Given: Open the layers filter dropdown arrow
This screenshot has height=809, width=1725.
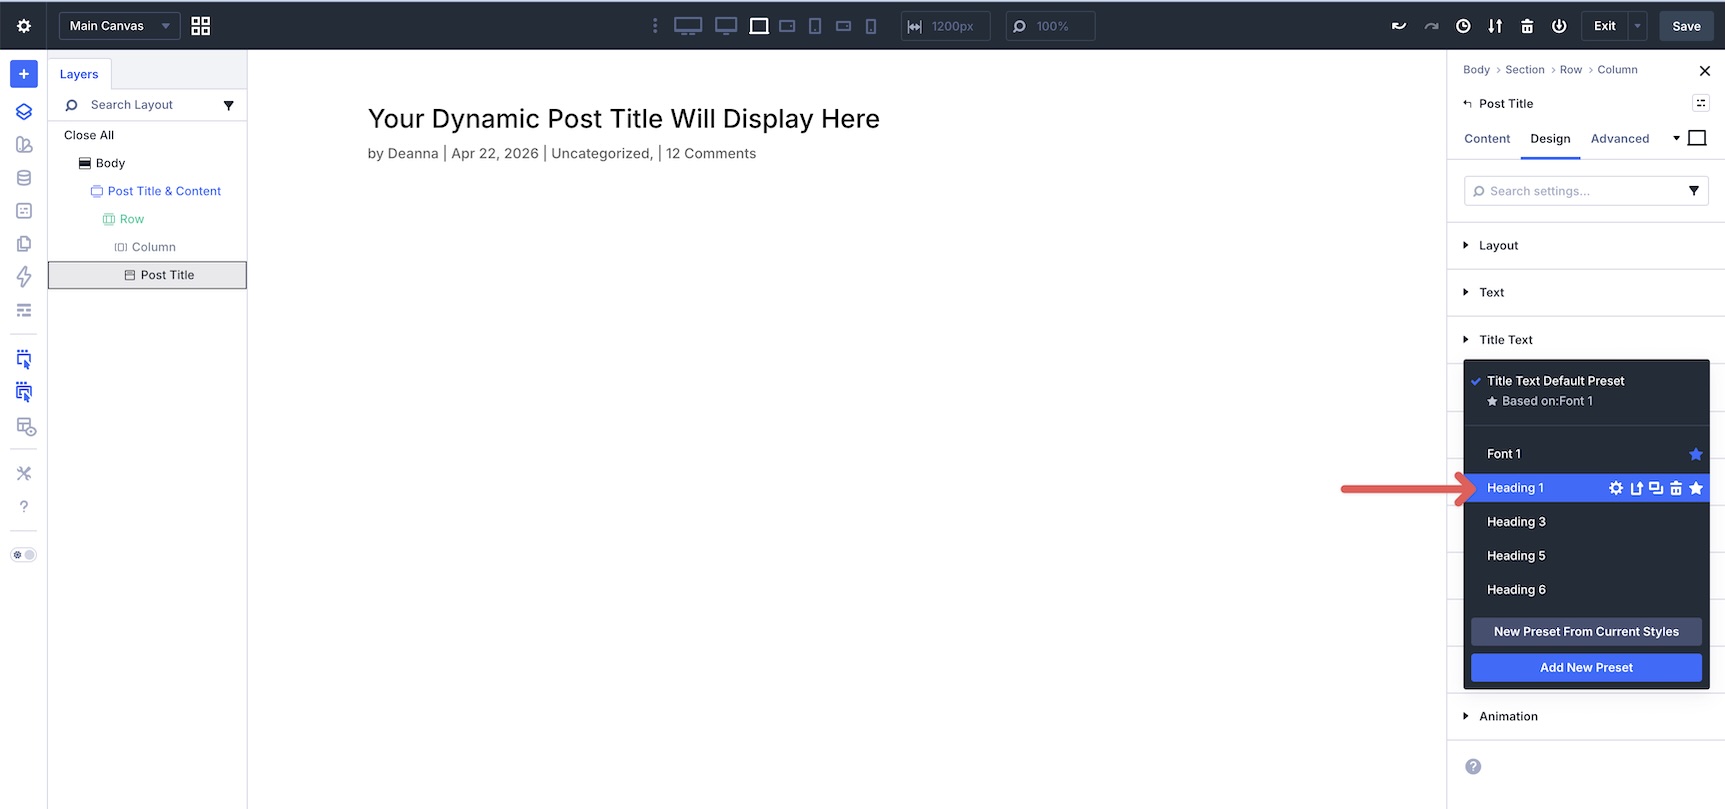Looking at the screenshot, I should pyautogui.click(x=228, y=105).
